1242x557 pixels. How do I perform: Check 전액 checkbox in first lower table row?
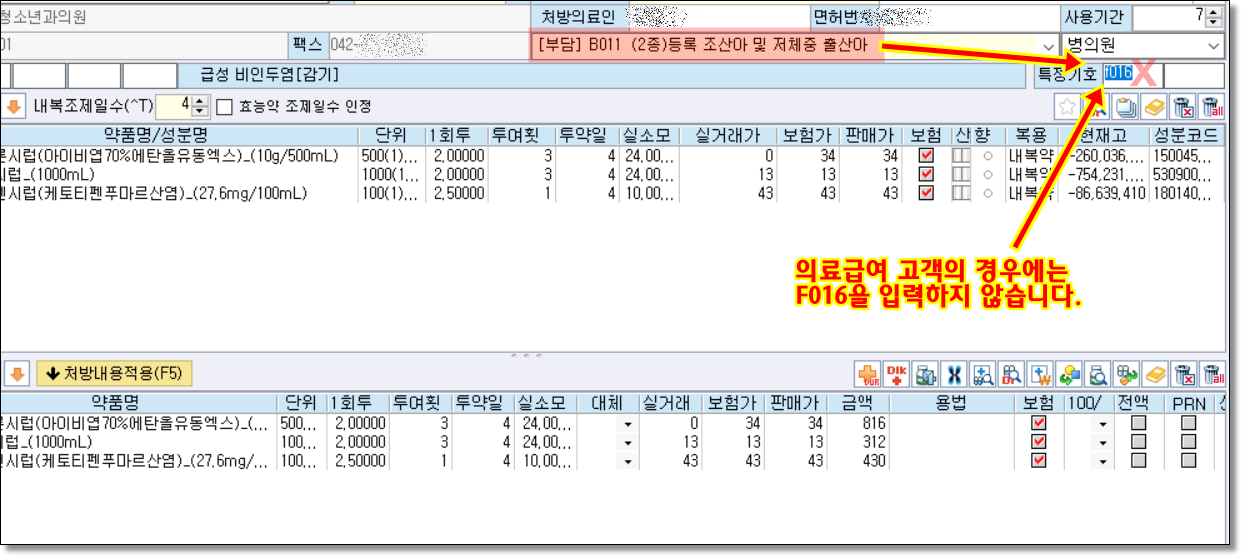pyautogui.click(x=1138, y=423)
